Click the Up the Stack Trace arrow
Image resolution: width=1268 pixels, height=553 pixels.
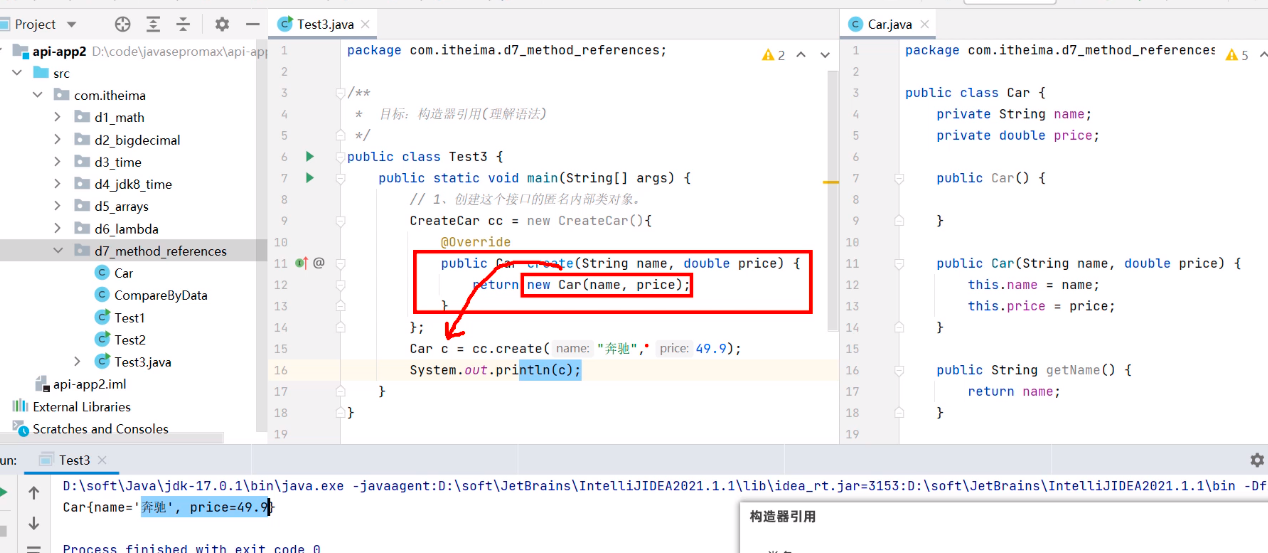pyautogui.click(x=34, y=493)
